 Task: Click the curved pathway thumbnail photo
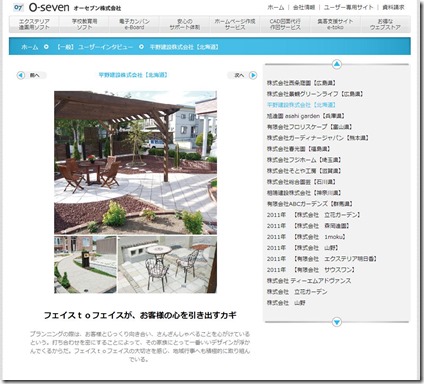85,265
